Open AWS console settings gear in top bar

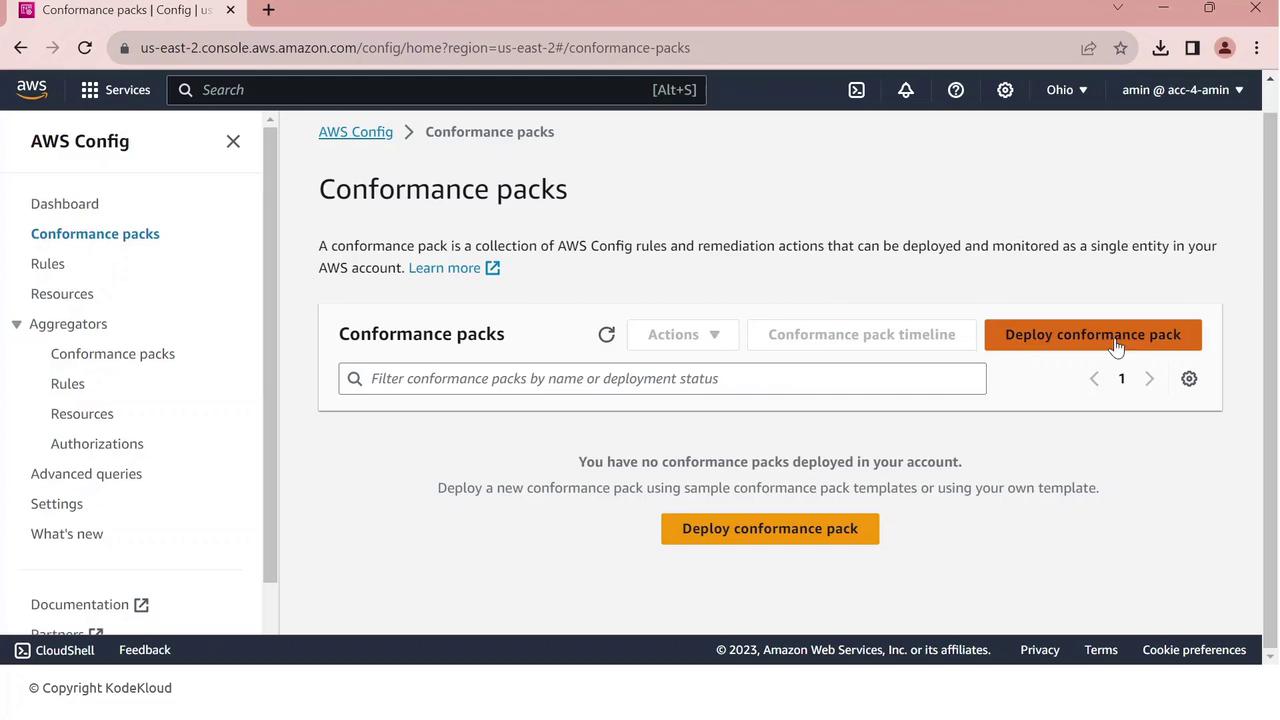point(1005,90)
